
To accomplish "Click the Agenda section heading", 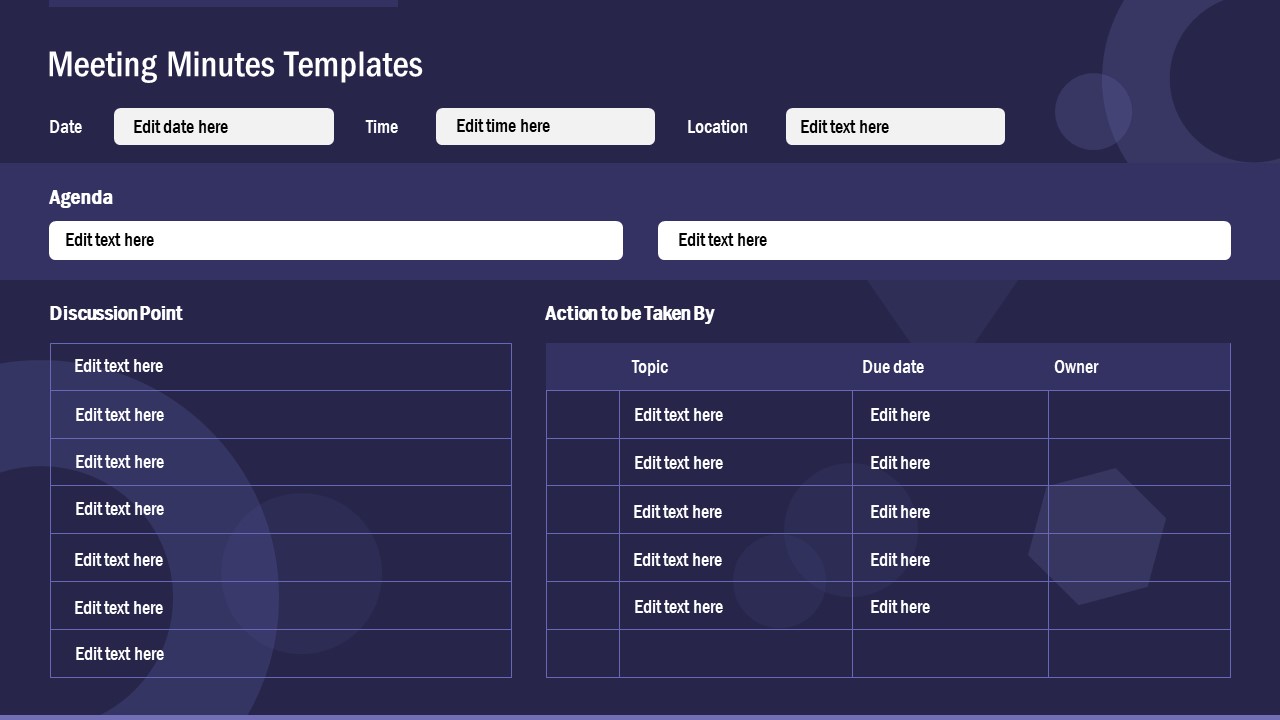I will 81,197.
